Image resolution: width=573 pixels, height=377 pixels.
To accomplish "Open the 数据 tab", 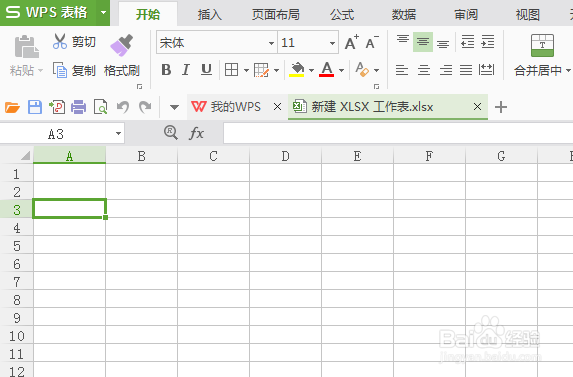I will (x=404, y=14).
